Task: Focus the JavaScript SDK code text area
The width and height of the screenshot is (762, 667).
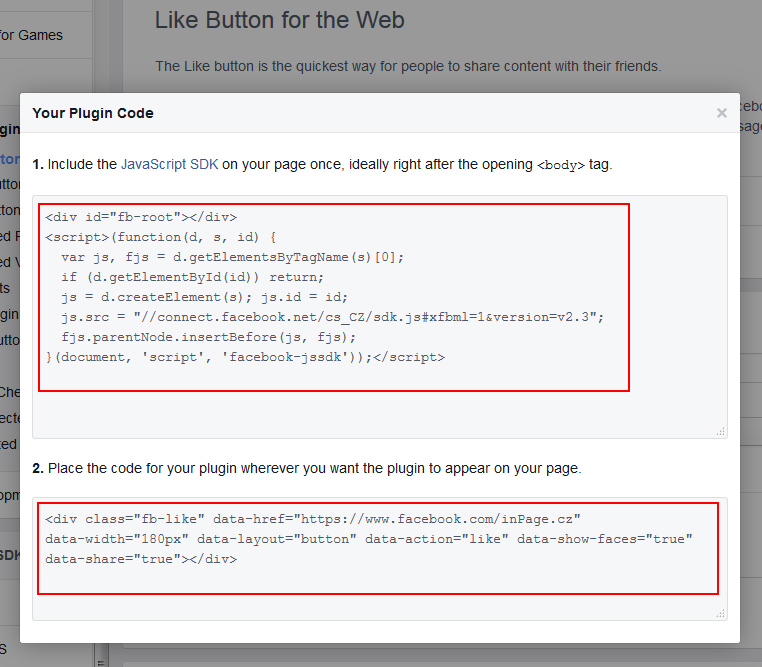Action: tap(379, 410)
